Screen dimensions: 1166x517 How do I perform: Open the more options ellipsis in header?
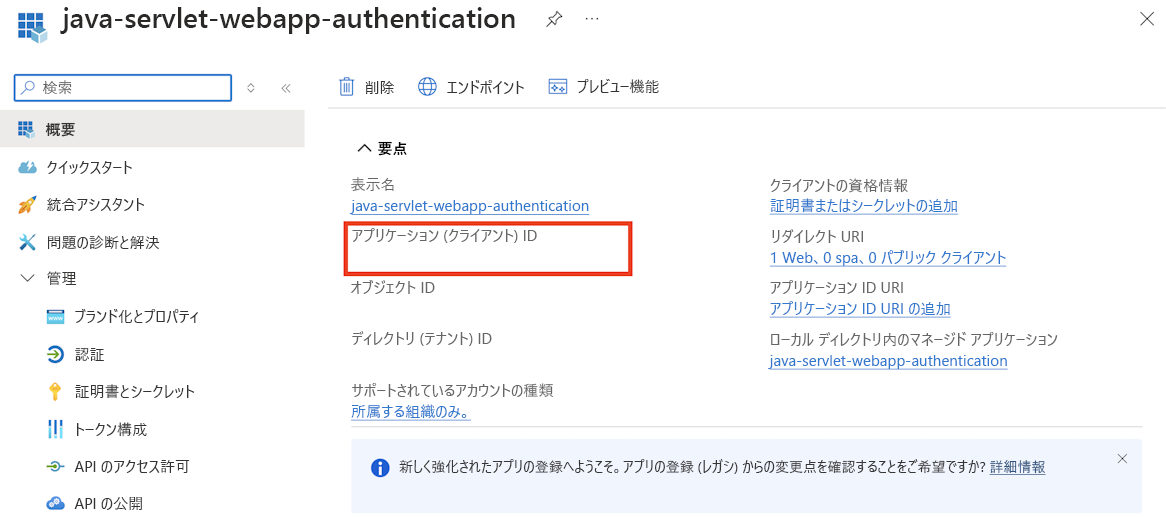coord(592,20)
